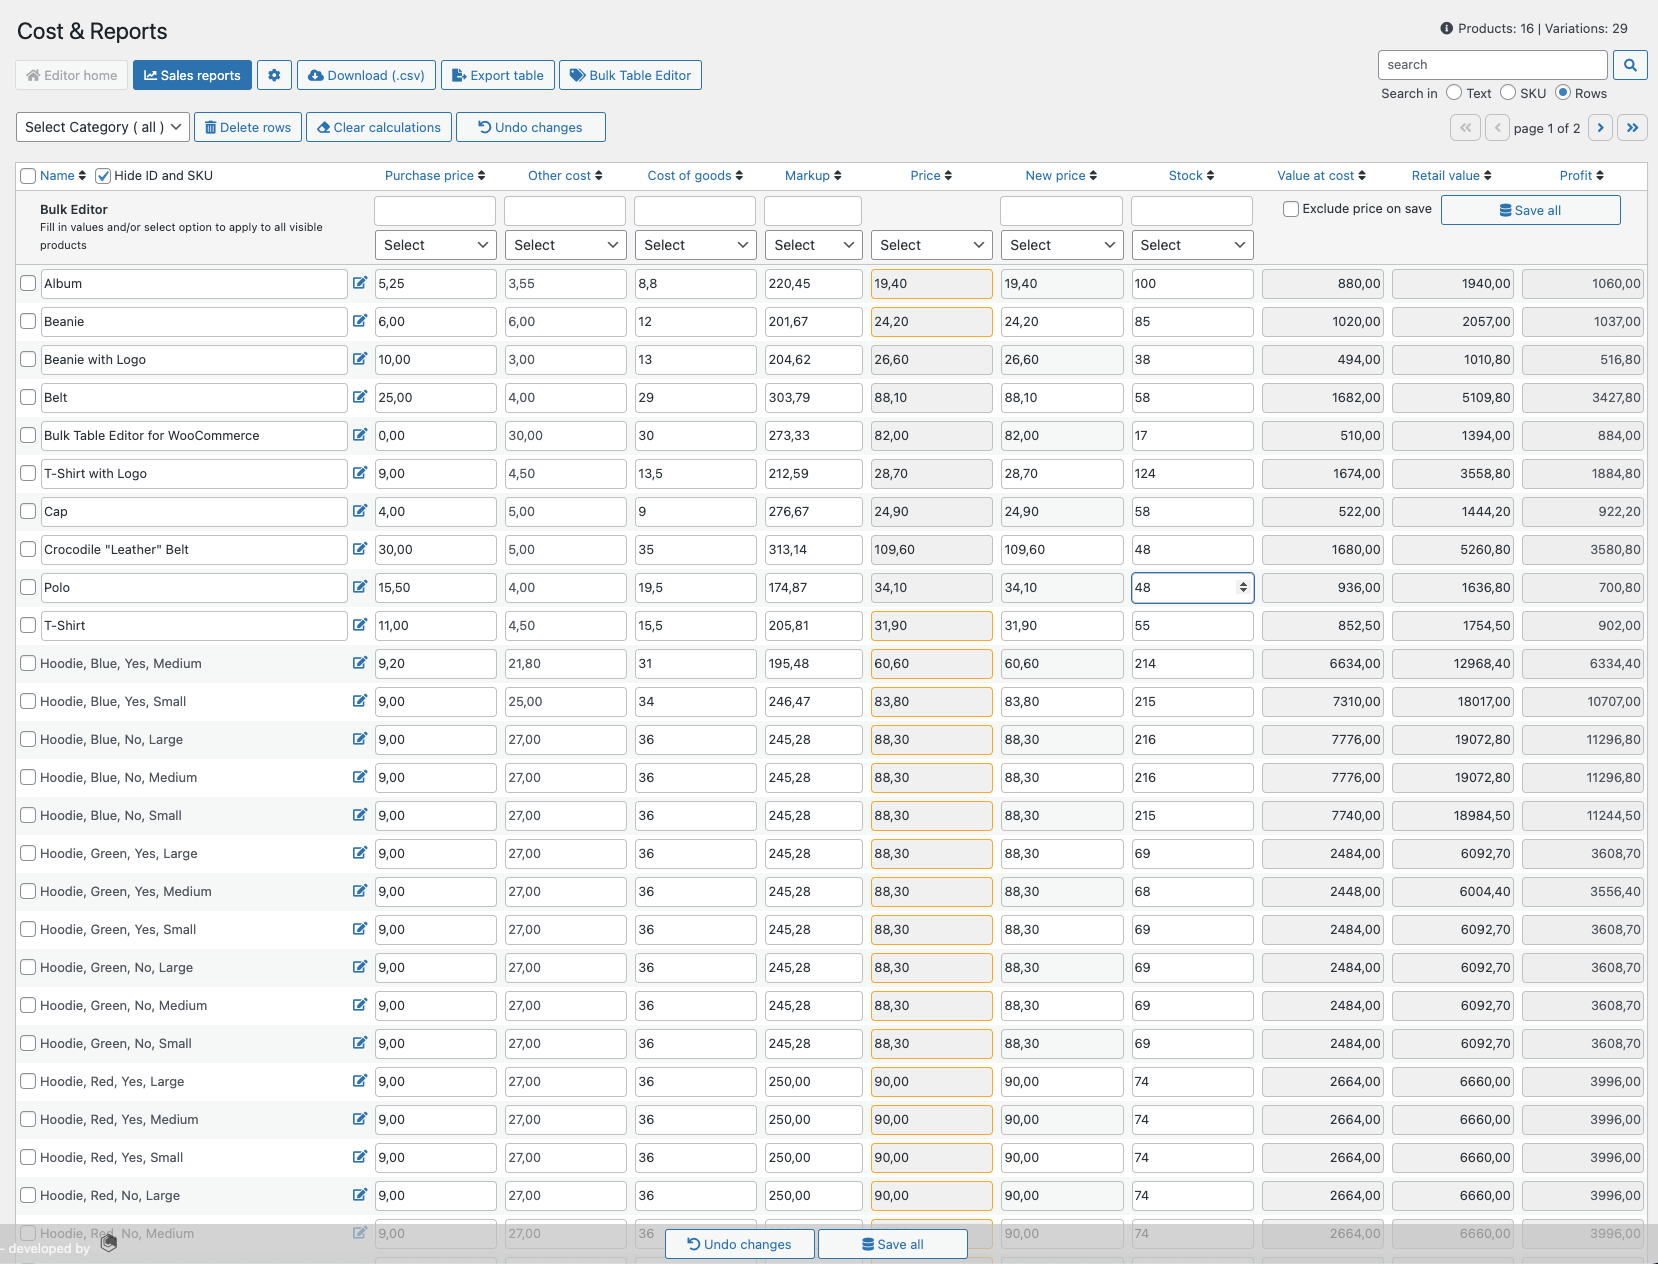The image size is (1658, 1264).
Task: Switch to the Editor home tab
Action: [x=70, y=75]
